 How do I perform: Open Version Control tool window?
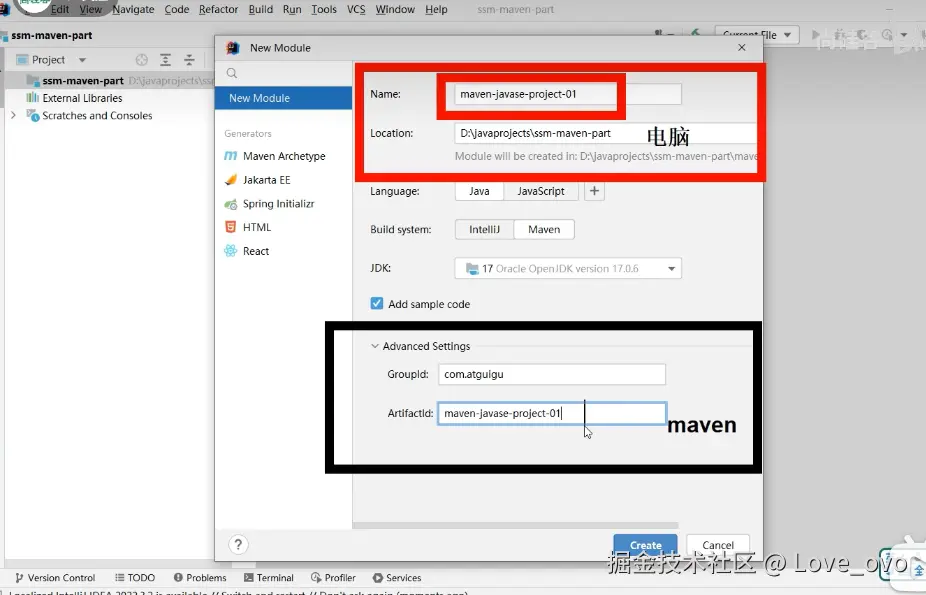pyautogui.click(x=55, y=577)
